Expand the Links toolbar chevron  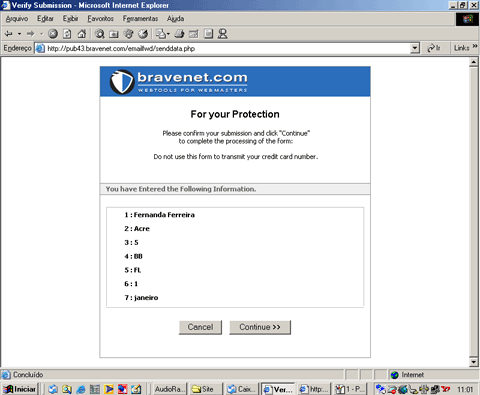click(x=475, y=47)
